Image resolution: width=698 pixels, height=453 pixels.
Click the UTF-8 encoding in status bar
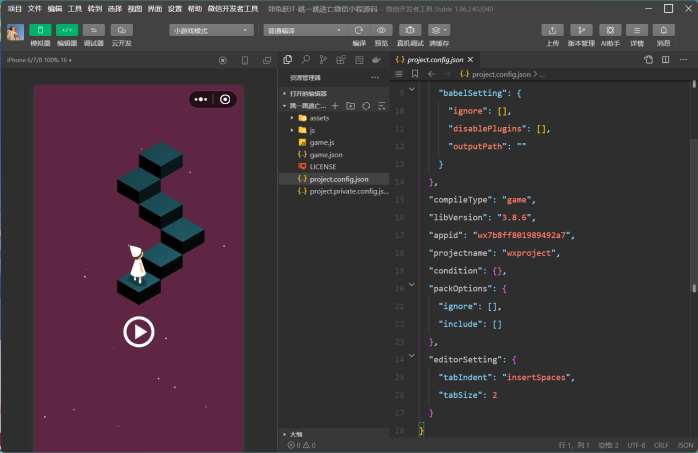click(636, 445)
